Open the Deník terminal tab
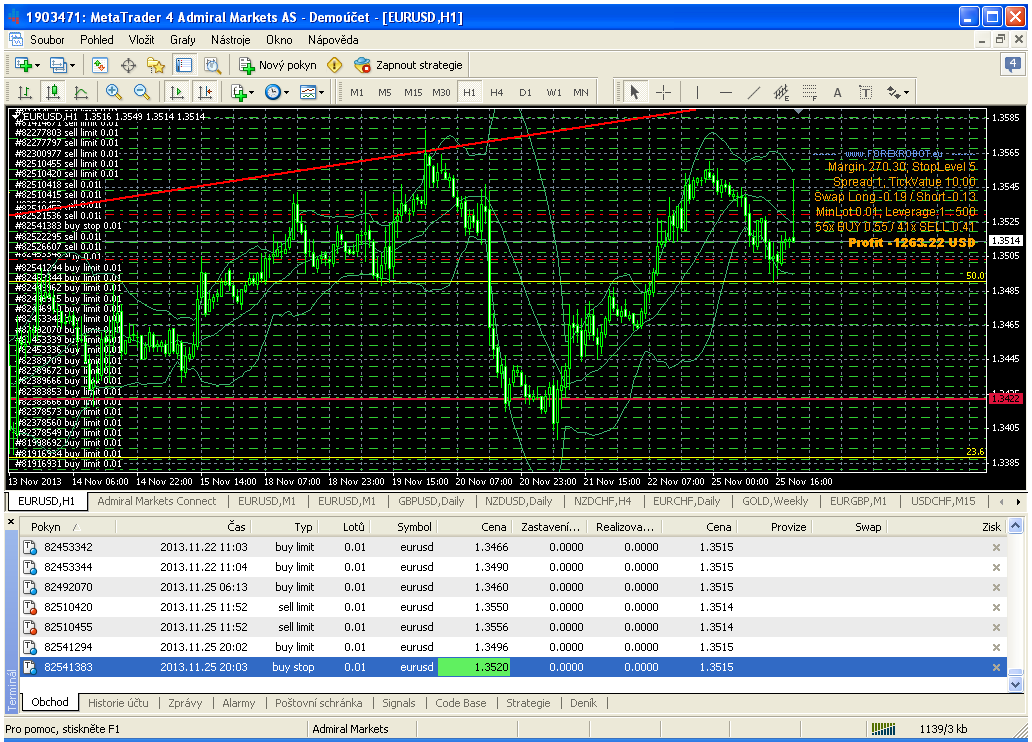 coord(583,703)
